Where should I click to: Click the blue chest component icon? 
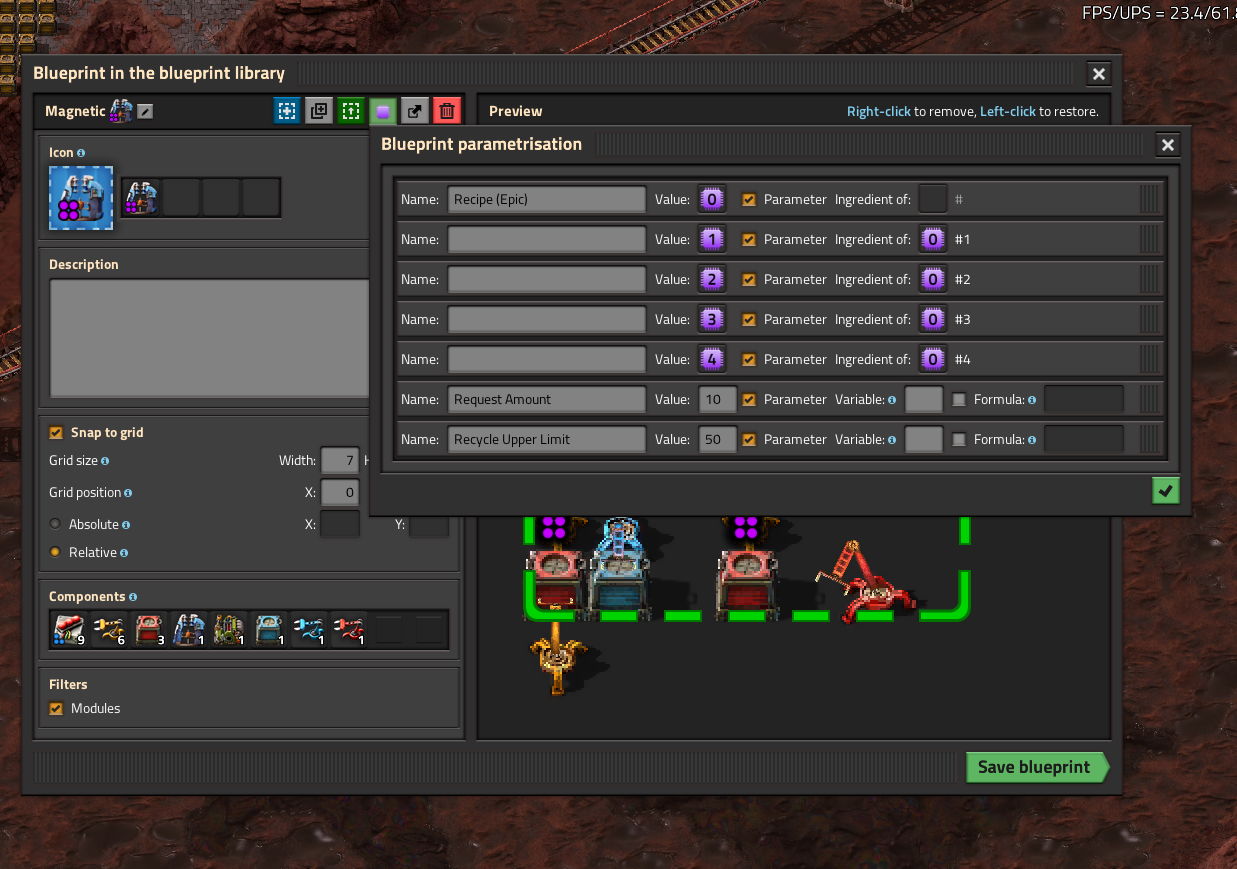pos(269,629)
